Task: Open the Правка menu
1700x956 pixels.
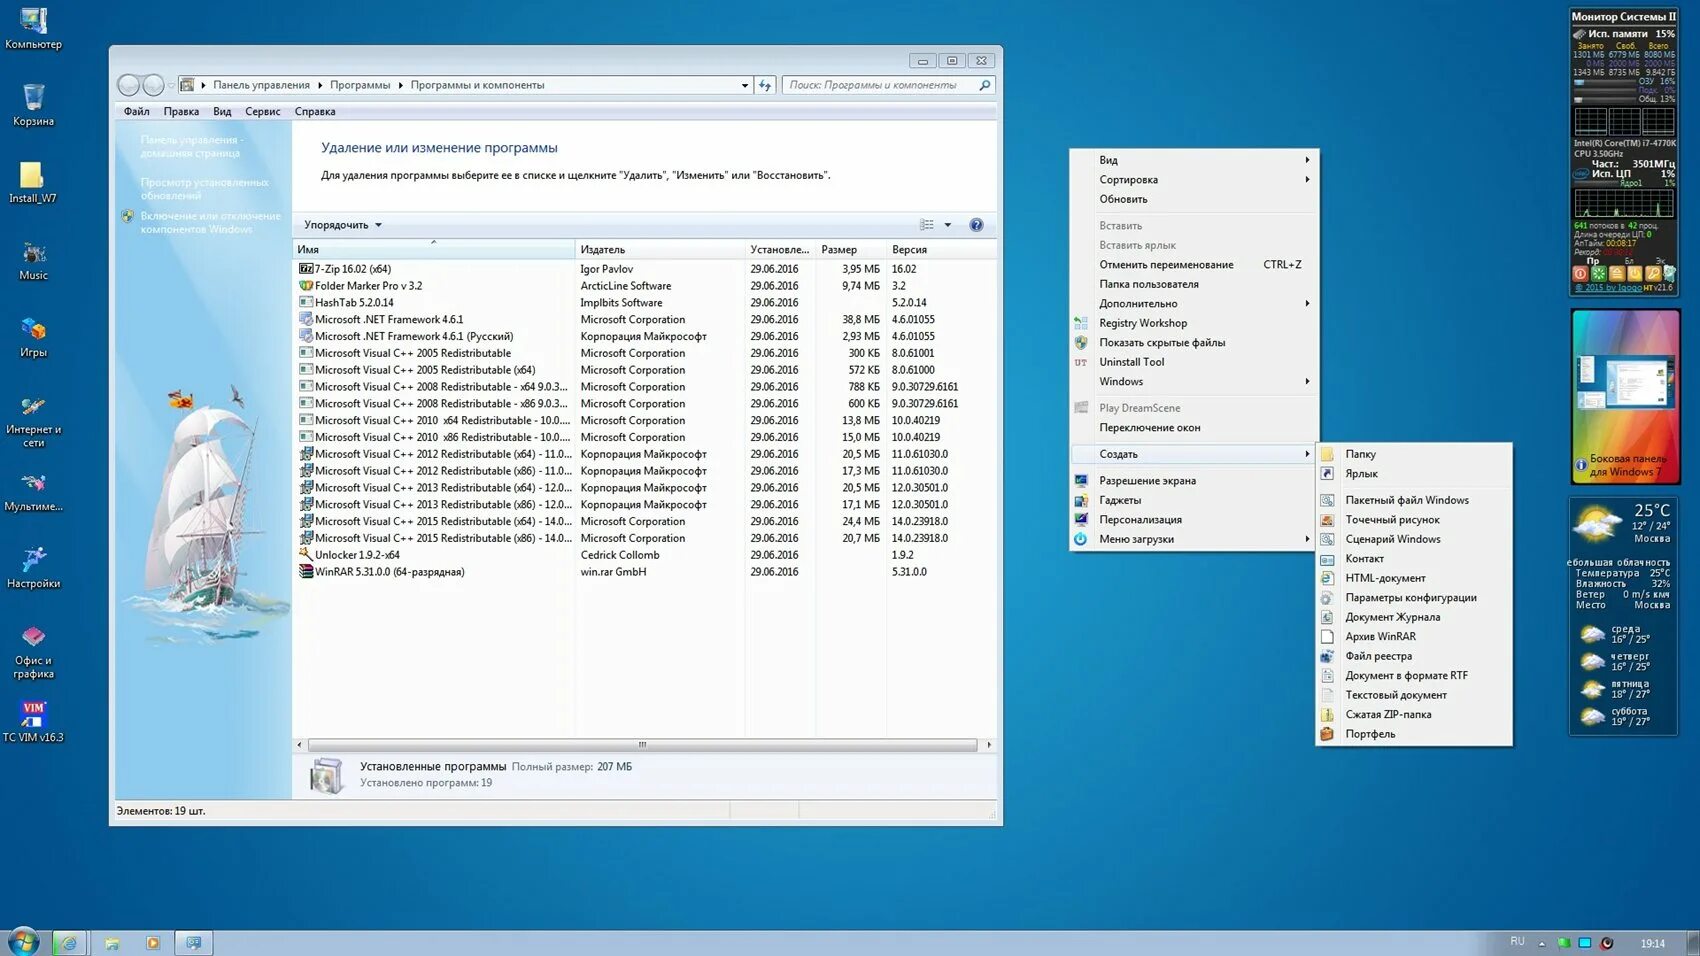Action: tap(181, 112)
